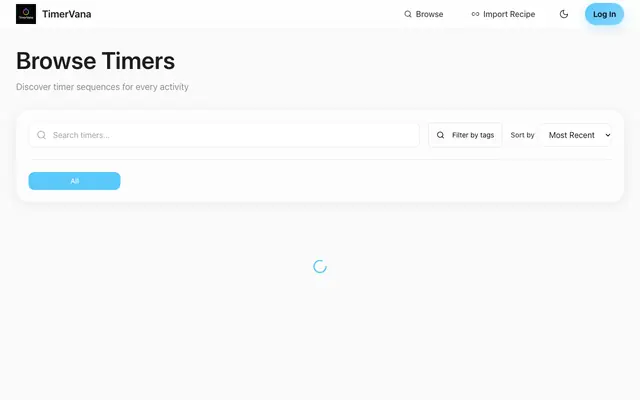Click the Log In button
This screenshot has height=400, width=640.
click(604, 14)
